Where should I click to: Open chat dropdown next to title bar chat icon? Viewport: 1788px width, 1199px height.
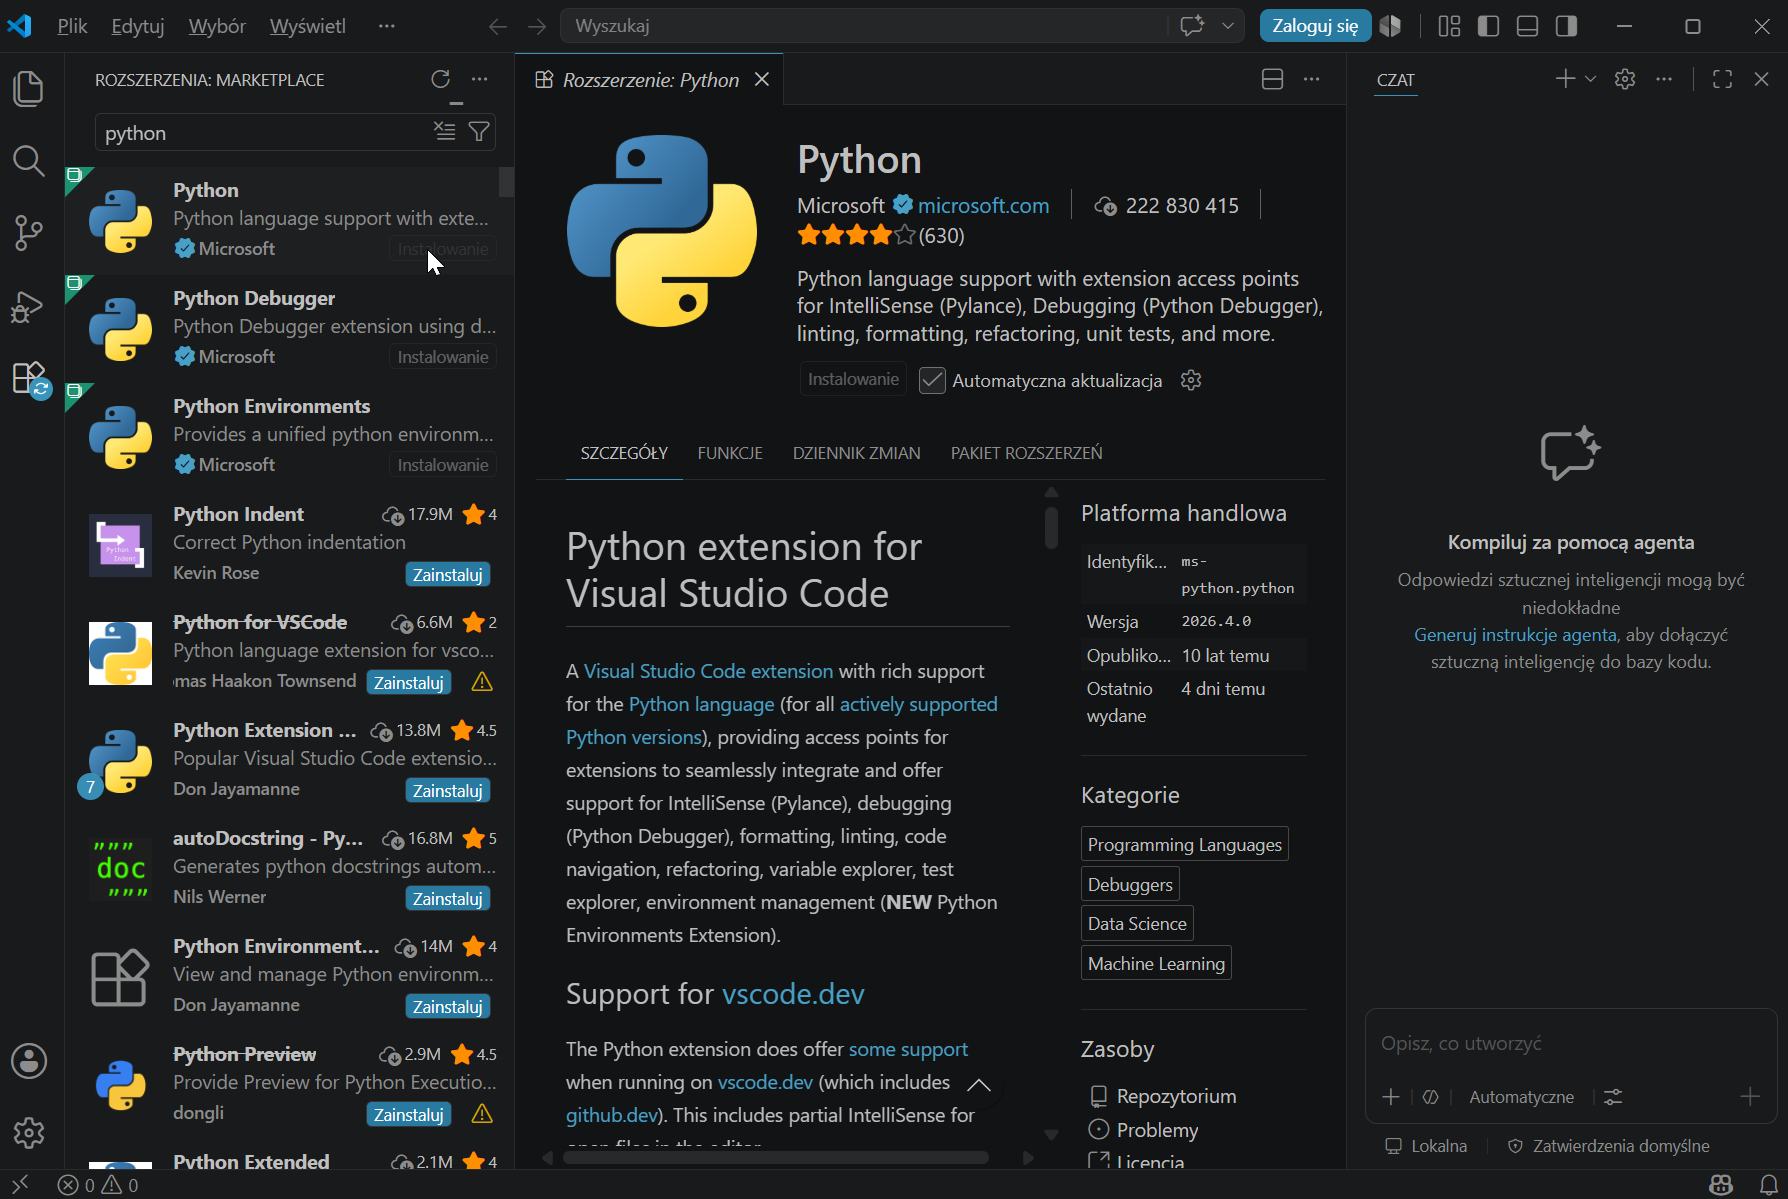pyautogui.click(x=1228, y=26)
